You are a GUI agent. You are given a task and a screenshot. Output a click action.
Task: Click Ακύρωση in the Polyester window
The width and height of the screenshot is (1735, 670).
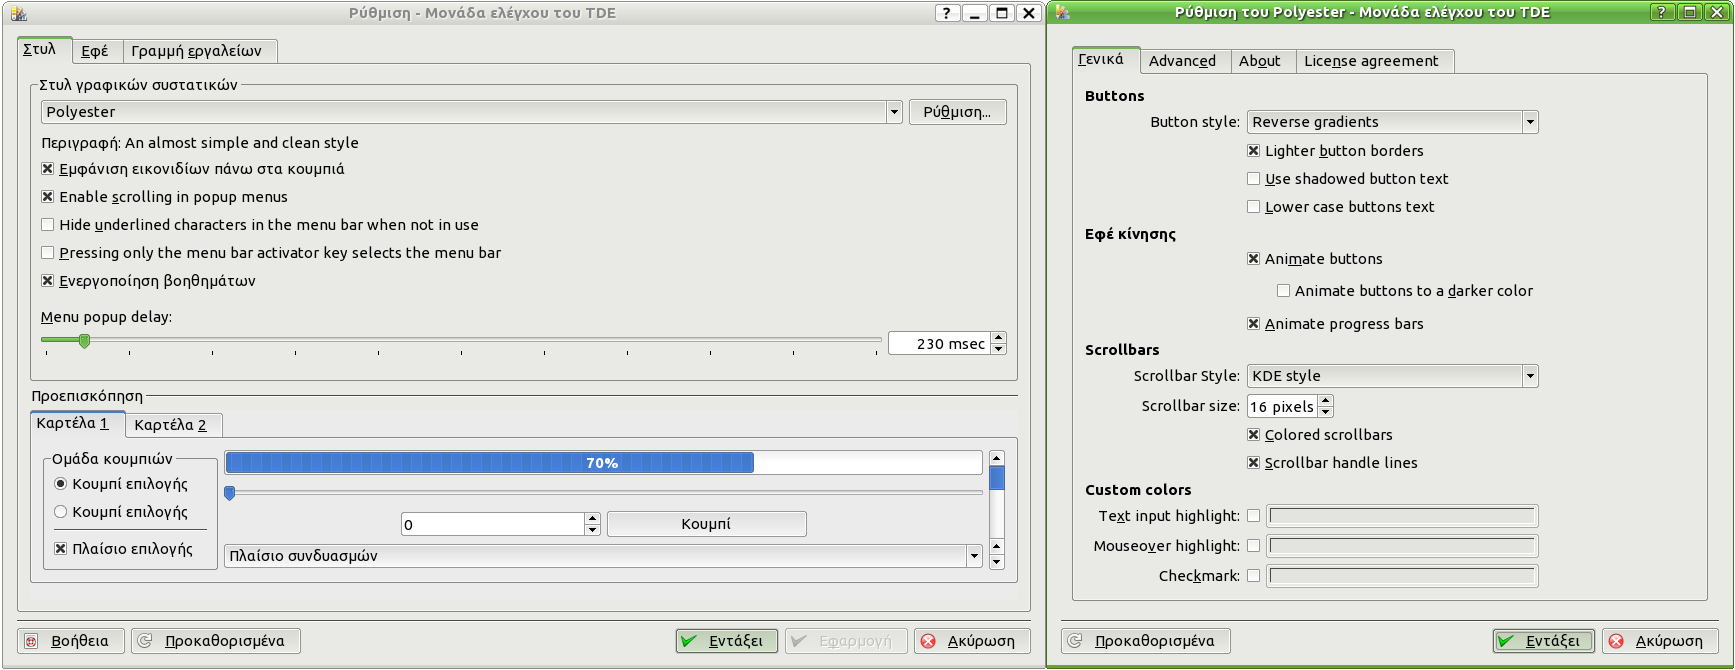tap(1660, 641)
